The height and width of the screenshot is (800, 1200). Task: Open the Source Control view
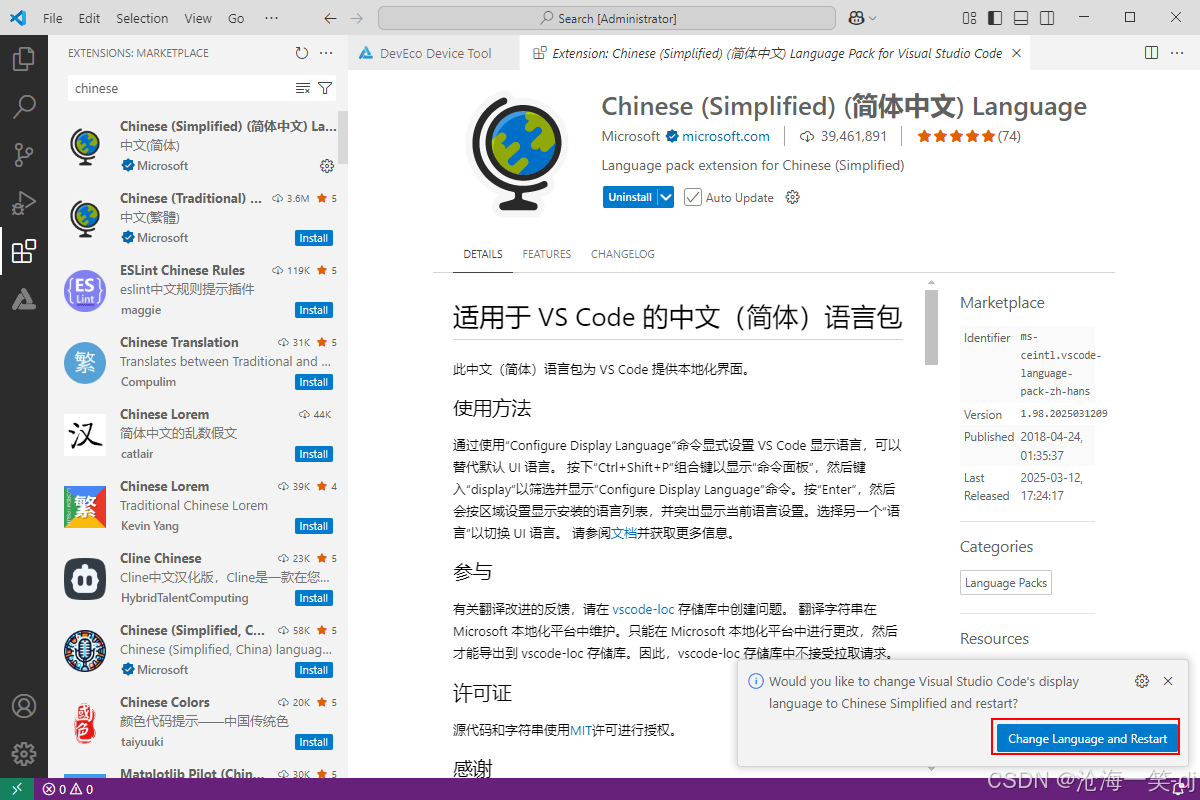24,155
